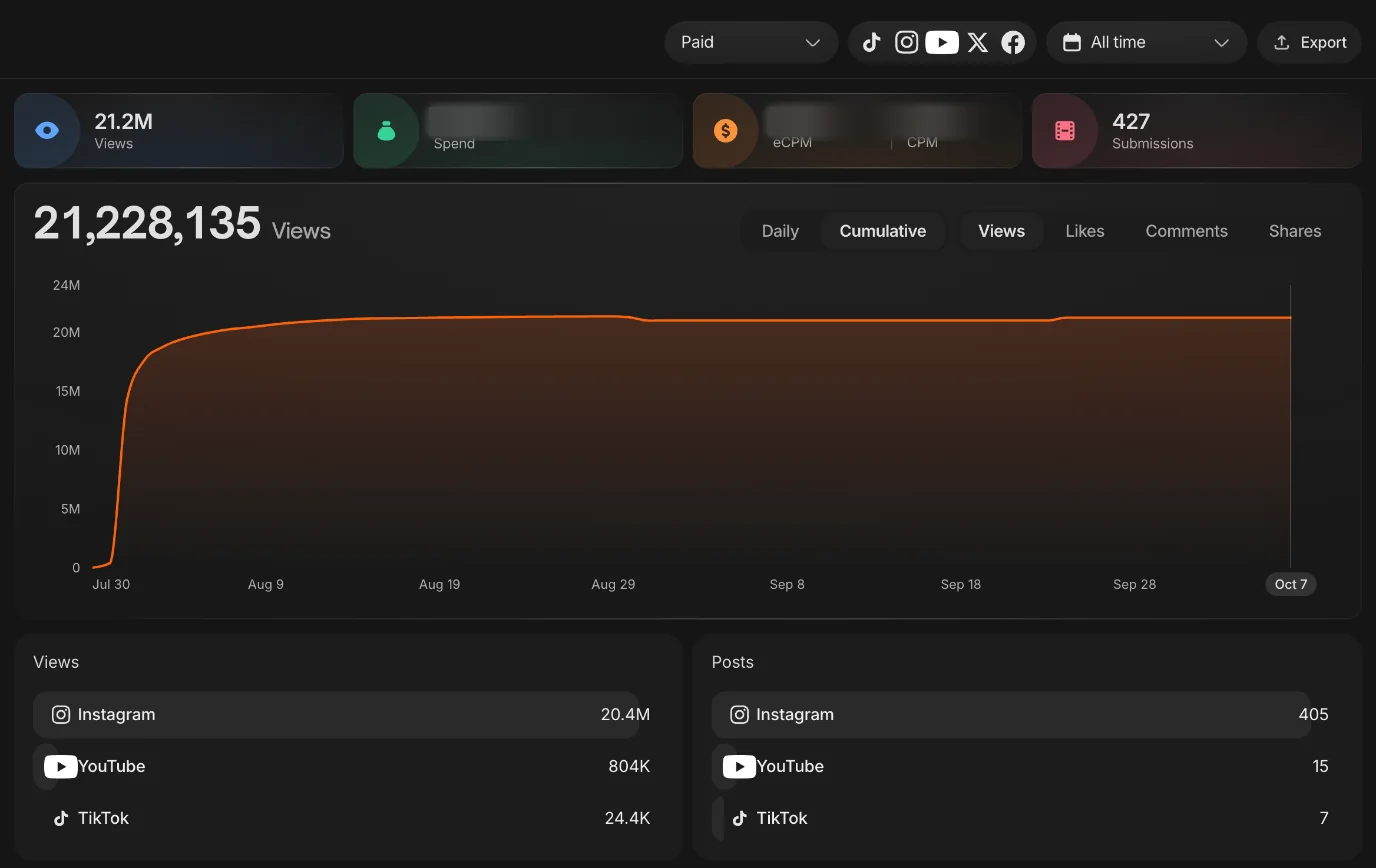This screenshot has width=1376, height=868.
Task: Toggle the X platform filter icon
Action: coord(978,42)
